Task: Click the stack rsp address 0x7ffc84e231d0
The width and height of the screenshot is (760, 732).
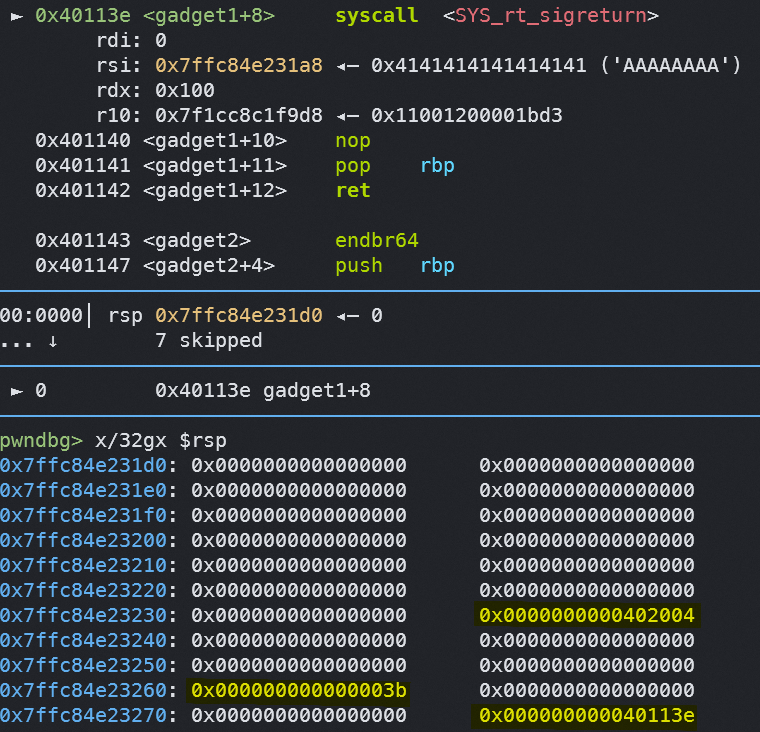Action: point(238,316)
